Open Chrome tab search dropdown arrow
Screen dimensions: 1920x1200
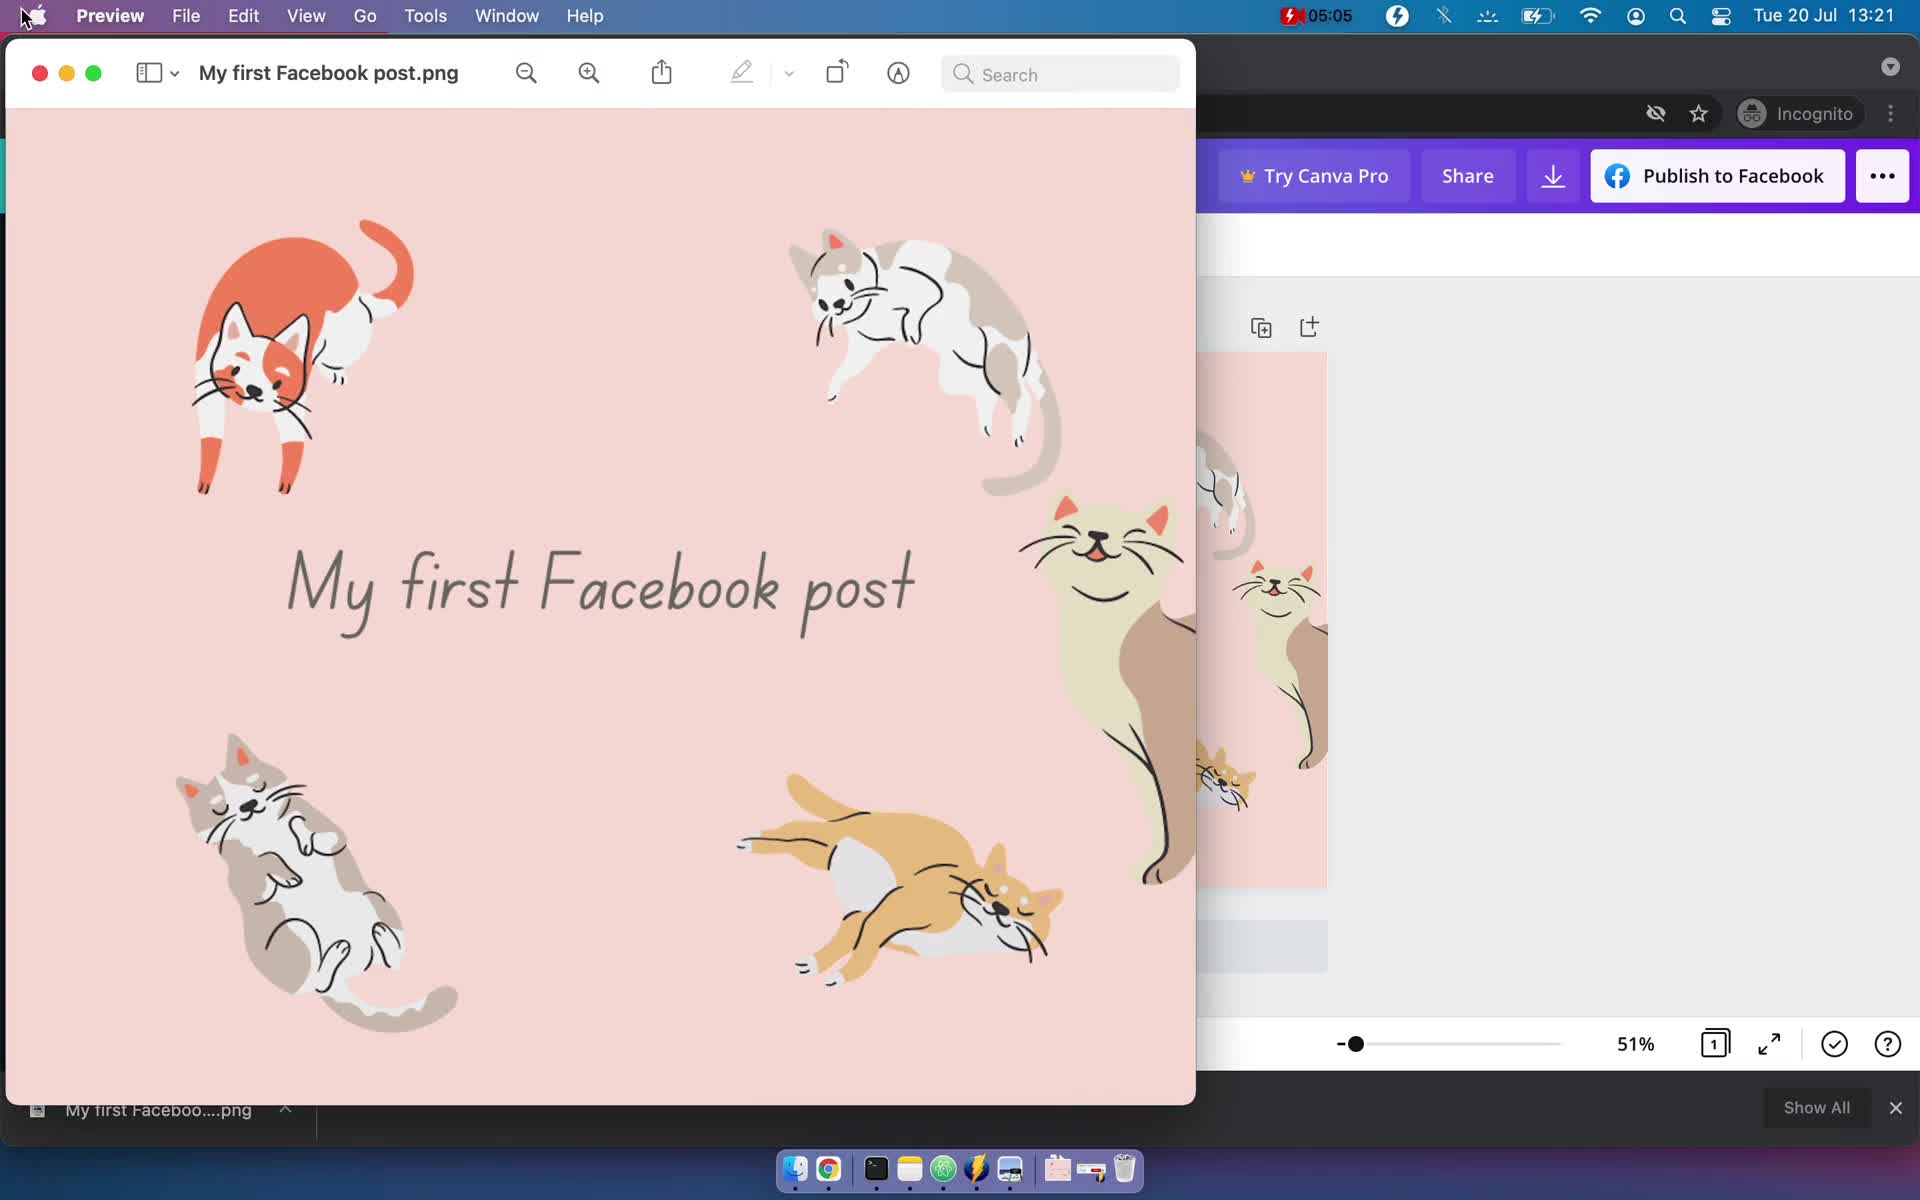pyautogui.click(x=1890, y=67)
